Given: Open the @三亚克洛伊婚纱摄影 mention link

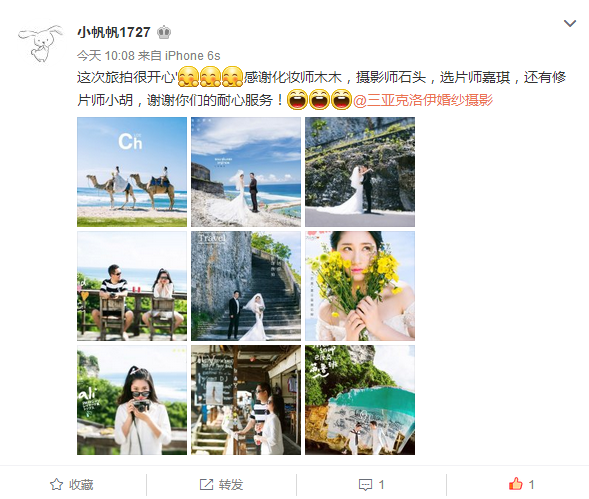Looking at the screenshot, I should [x=423, y=100].
